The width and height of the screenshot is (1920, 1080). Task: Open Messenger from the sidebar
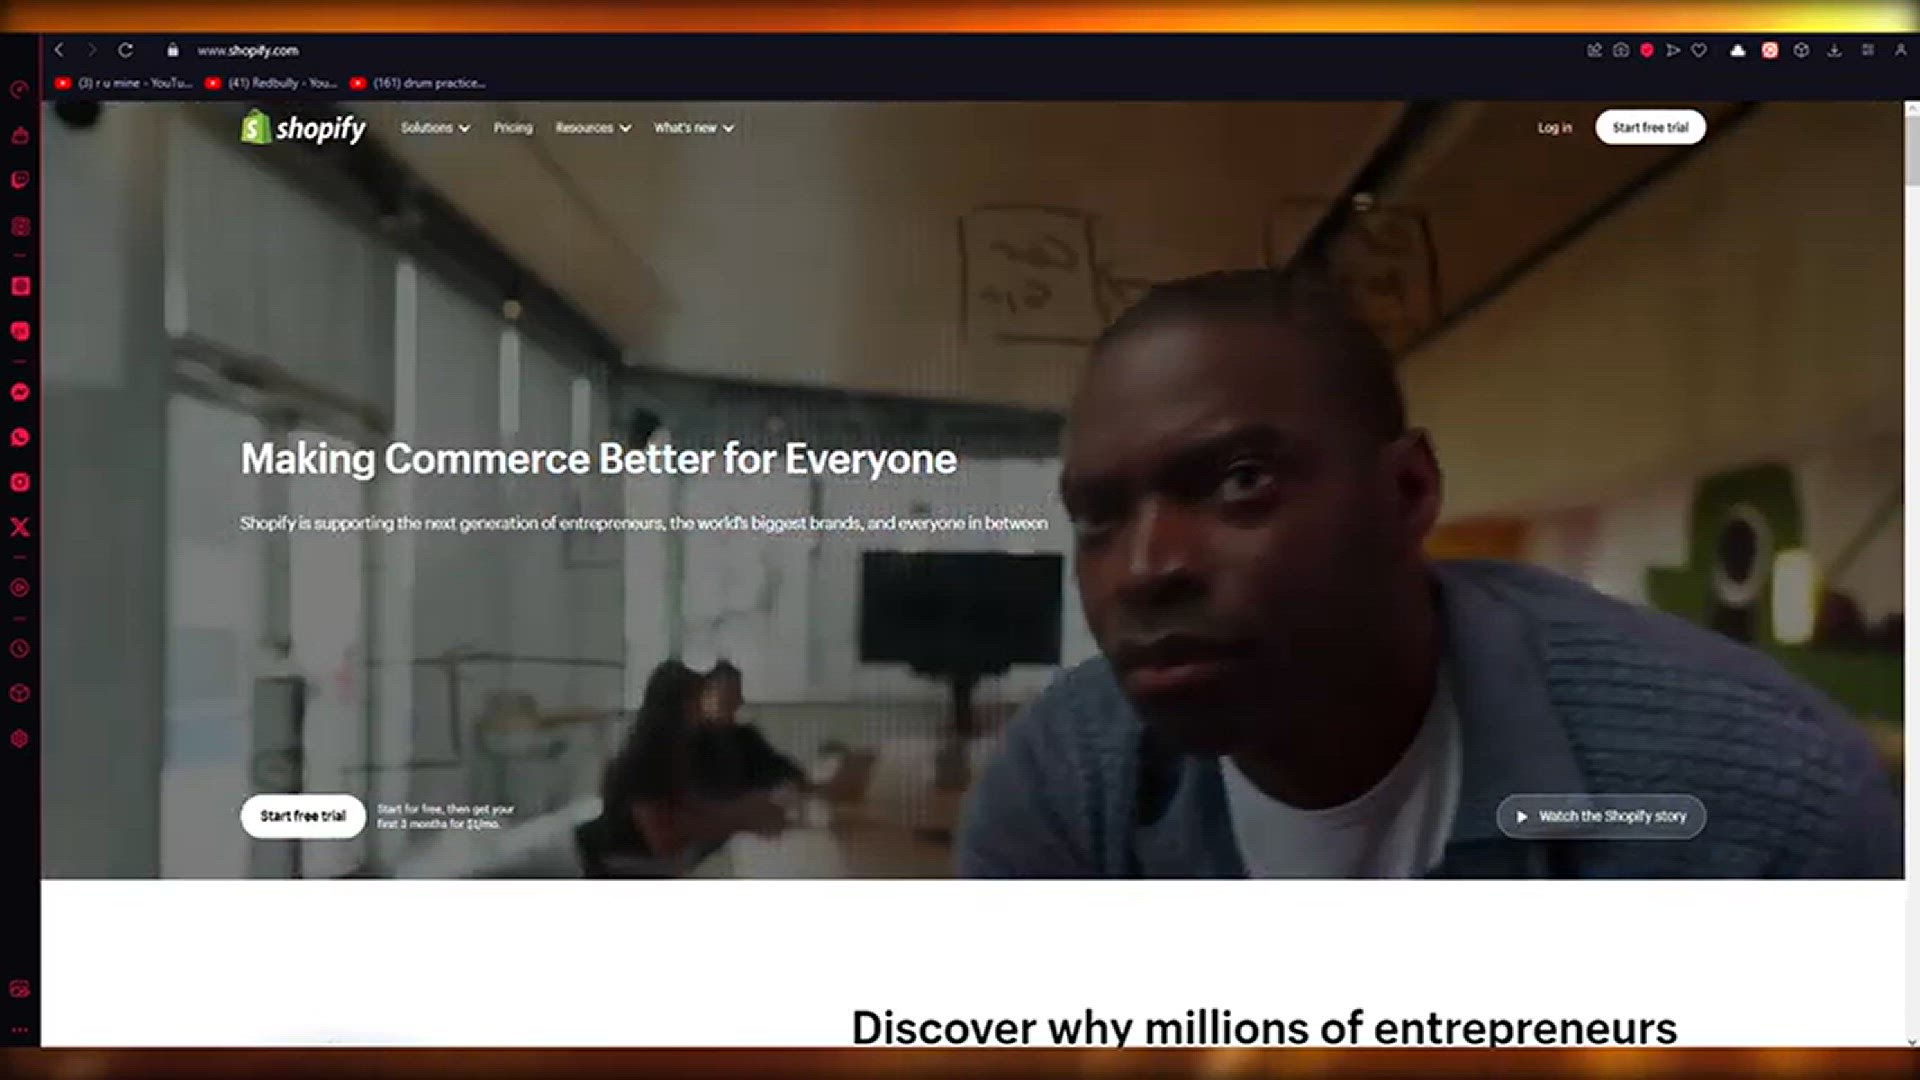point(20,392)
